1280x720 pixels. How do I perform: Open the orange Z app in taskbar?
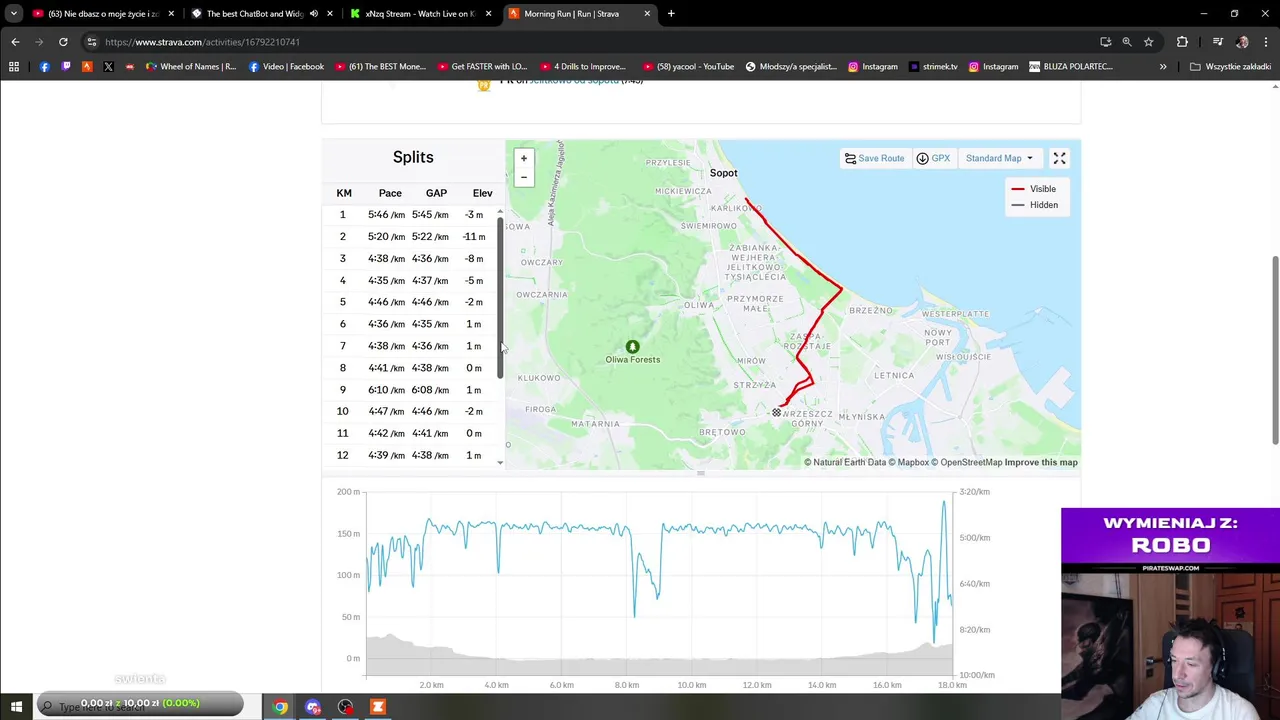378,707
